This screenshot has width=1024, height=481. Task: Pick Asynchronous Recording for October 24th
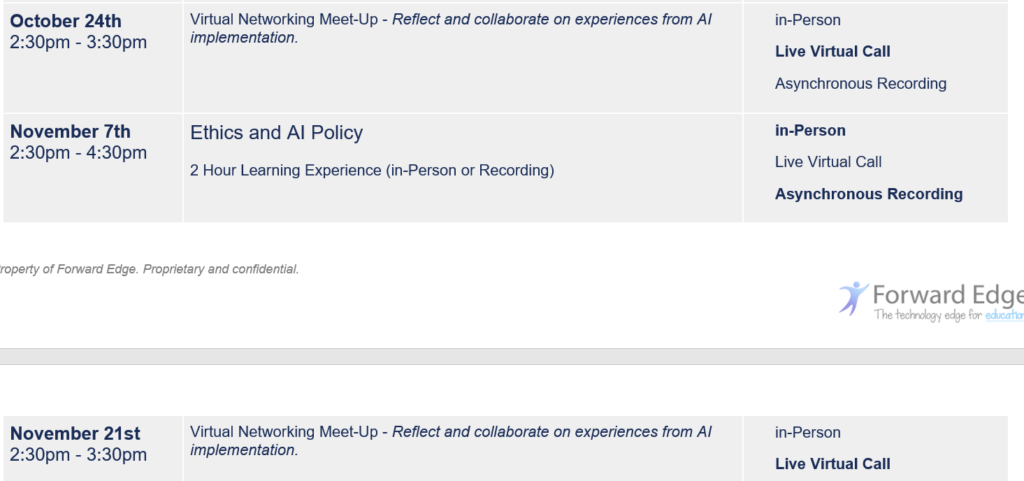point(860,84)
